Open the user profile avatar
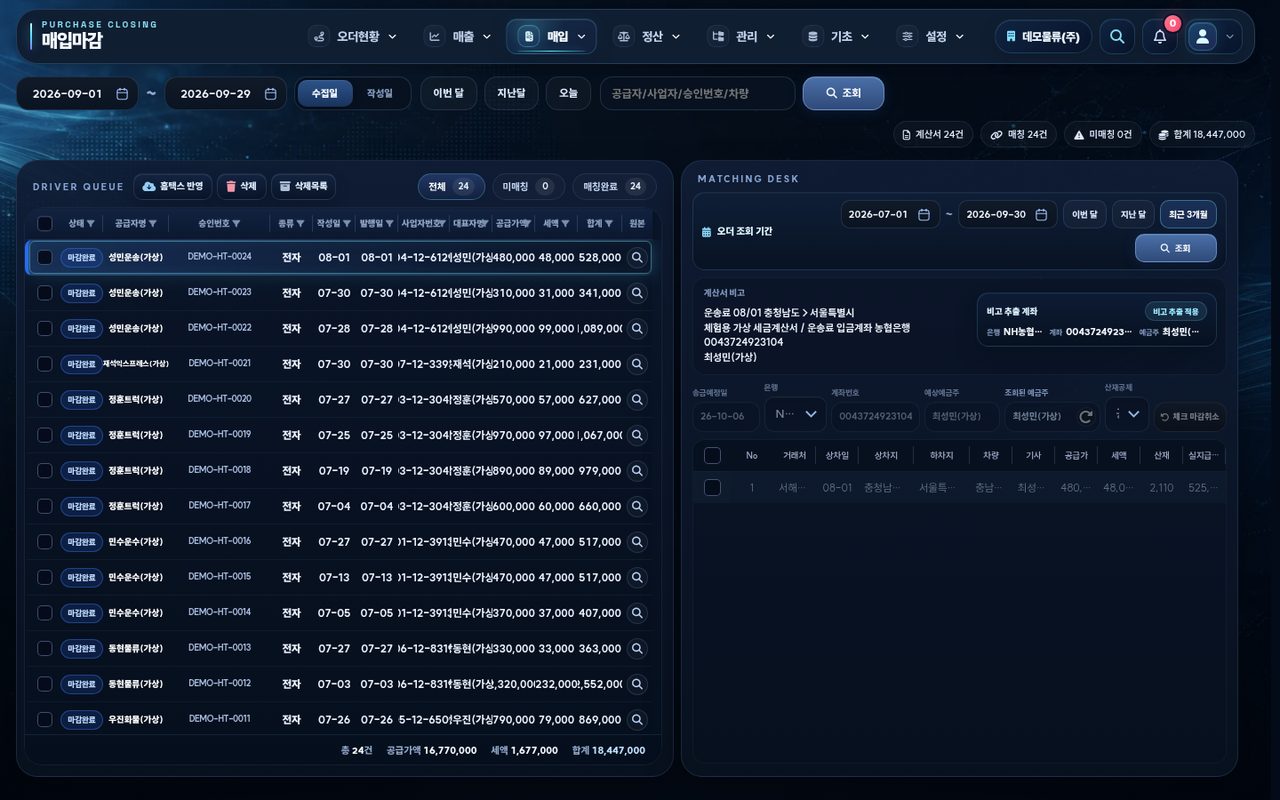This screenshot has height=800, width=1280. coord(1203,37)
